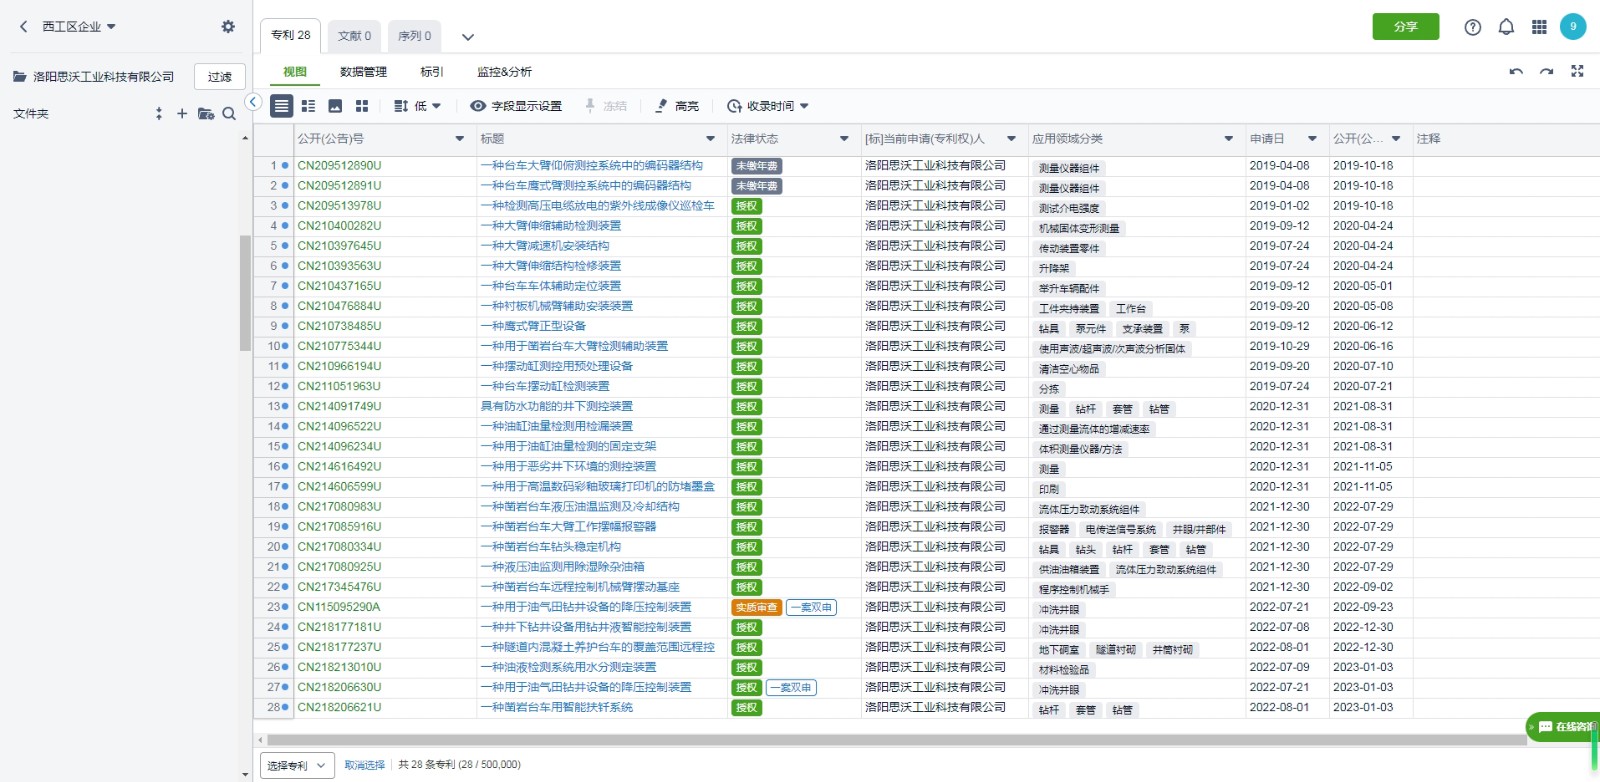The width and height of the screenshot is (1600, 782).
Task: Click the 程序控制机械手 category tag
Action: pos(1075,590)
